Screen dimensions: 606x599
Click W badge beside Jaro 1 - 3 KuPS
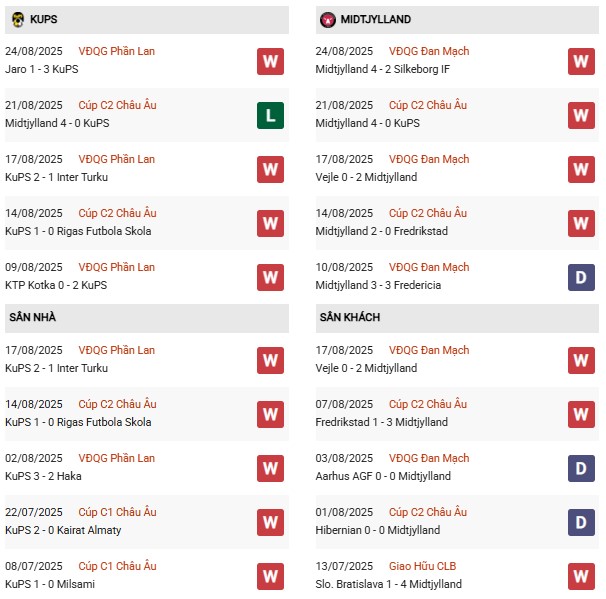point(269,61)
